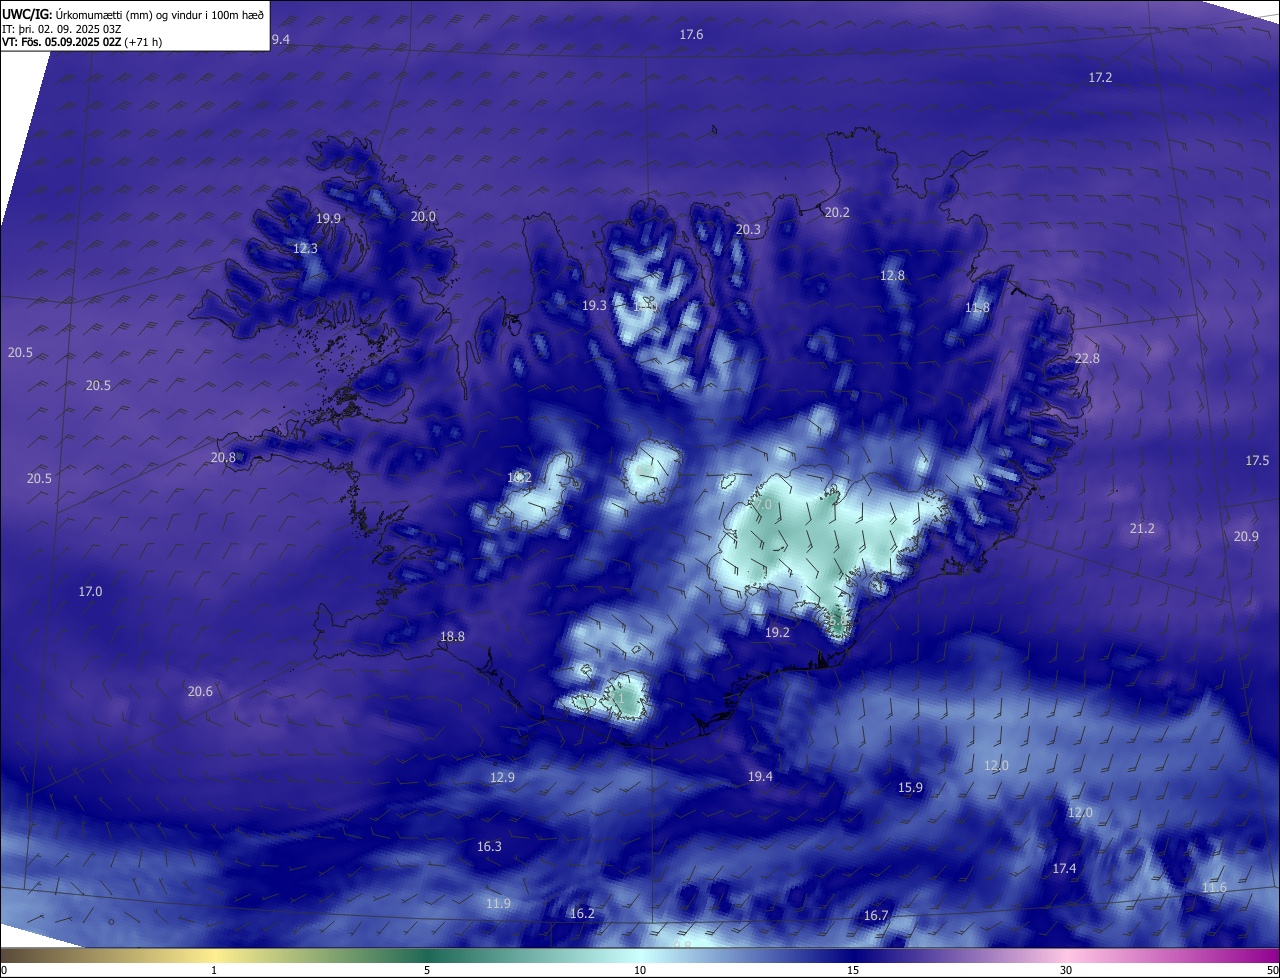The width and height of the screenshot is (1280, 978).
Task: Click the 17.6 value on the map
Action: [691, 35]
